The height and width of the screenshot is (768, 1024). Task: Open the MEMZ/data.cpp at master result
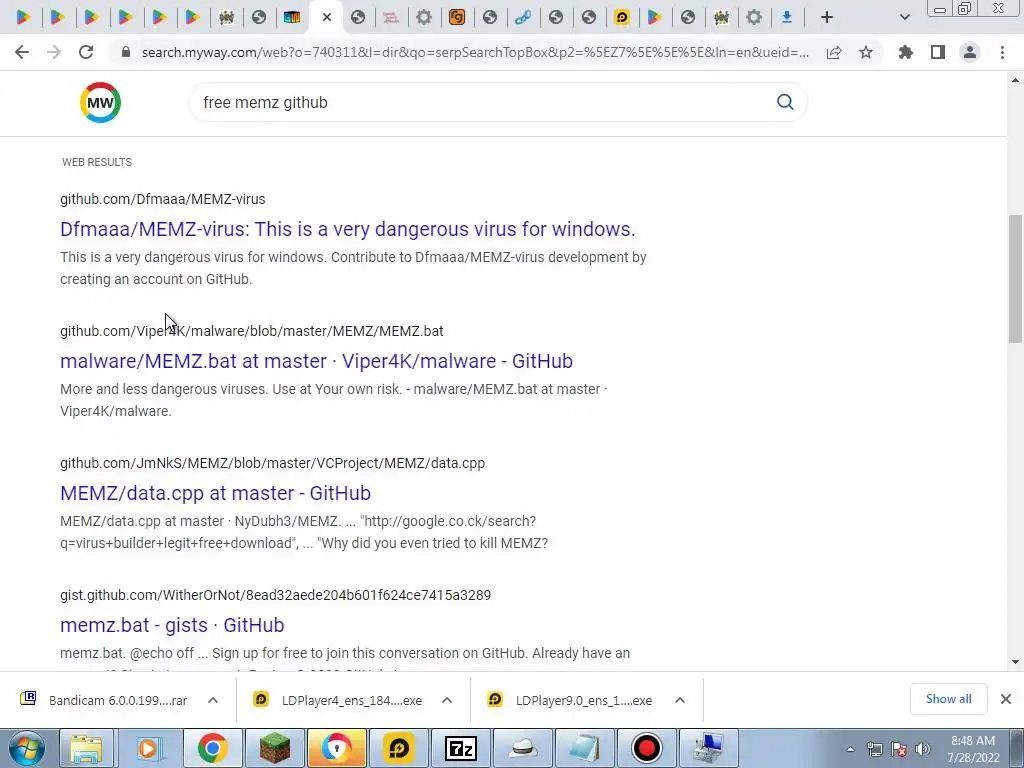point(216,493)
